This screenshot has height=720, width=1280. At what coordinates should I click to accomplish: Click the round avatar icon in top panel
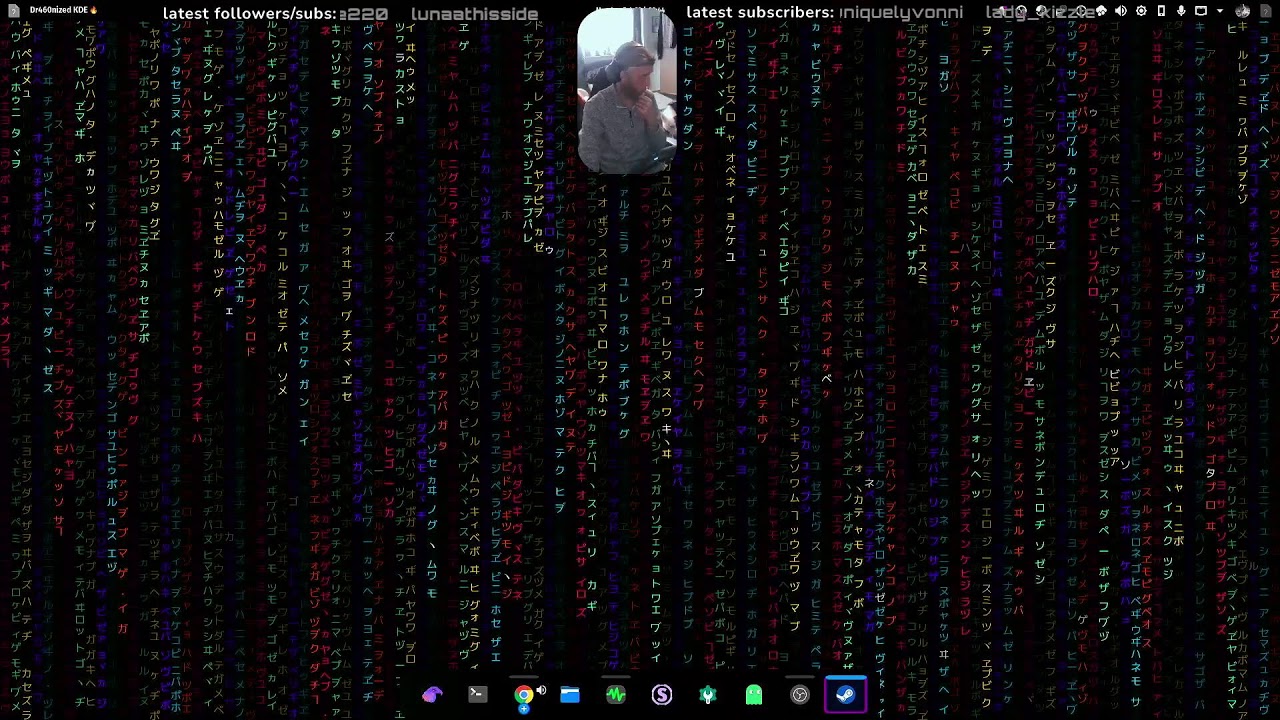[x=1243, y=11]
